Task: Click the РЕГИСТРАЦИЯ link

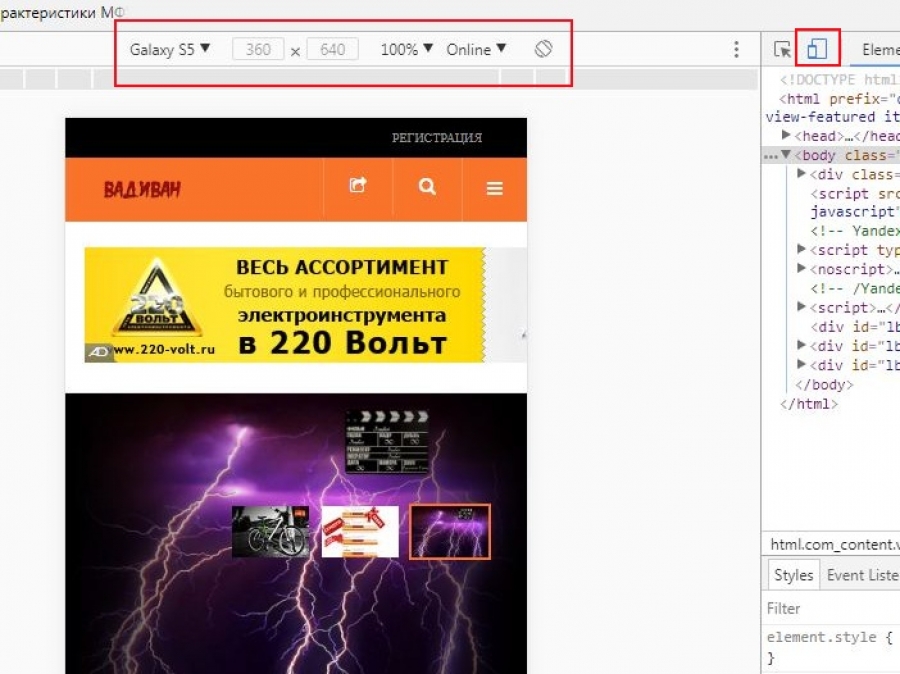Action: [436, 138]
